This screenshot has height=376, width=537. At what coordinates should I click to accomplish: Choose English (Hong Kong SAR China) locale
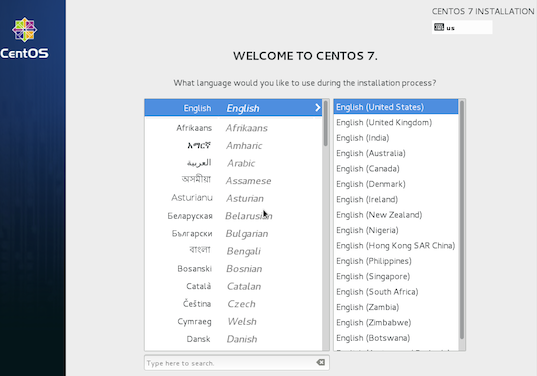pyautogui.click(x=396, y=246)
